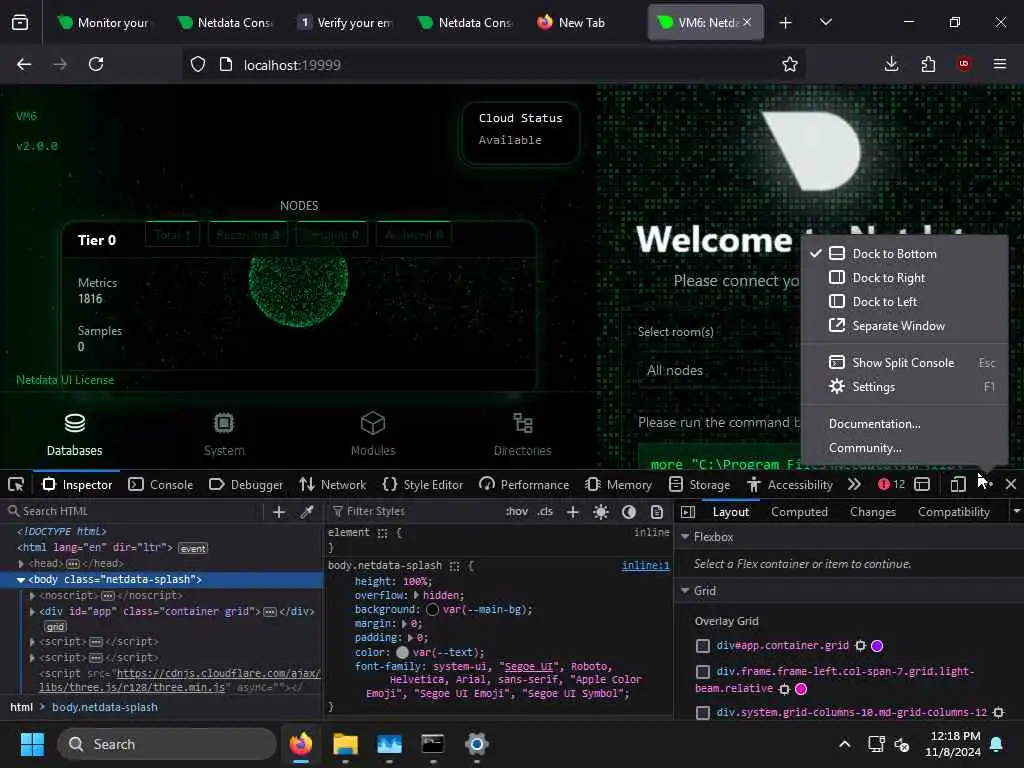
Task: Bookmark this page star icon
Action: click(790, 64)
